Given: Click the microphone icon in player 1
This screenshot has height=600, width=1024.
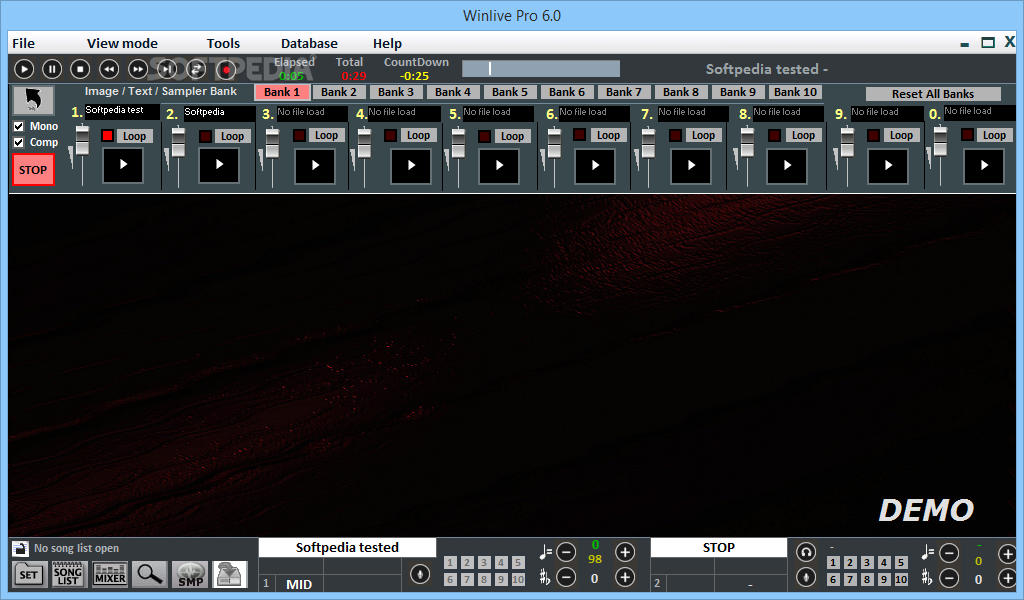Looking at the screenshot, I should point(420,575).
